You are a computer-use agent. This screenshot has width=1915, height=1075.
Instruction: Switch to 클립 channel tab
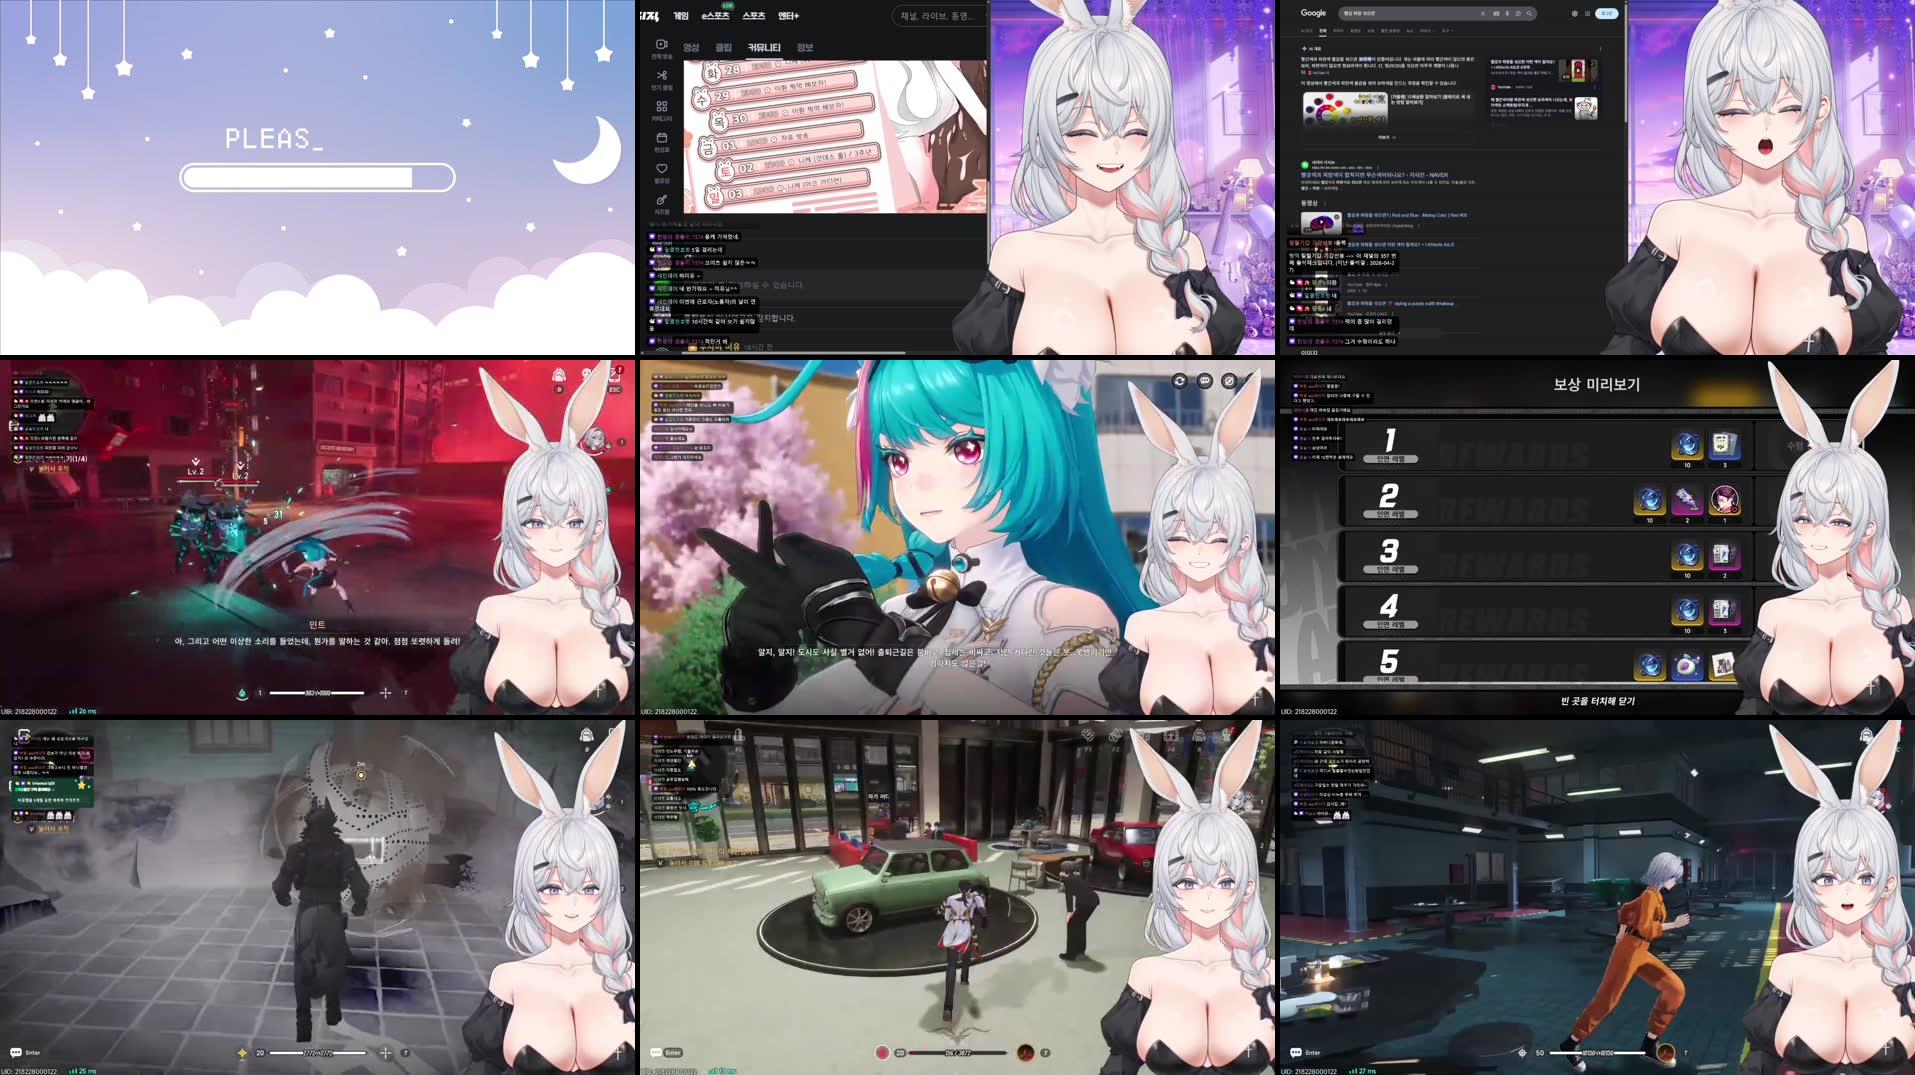[723, 47]
